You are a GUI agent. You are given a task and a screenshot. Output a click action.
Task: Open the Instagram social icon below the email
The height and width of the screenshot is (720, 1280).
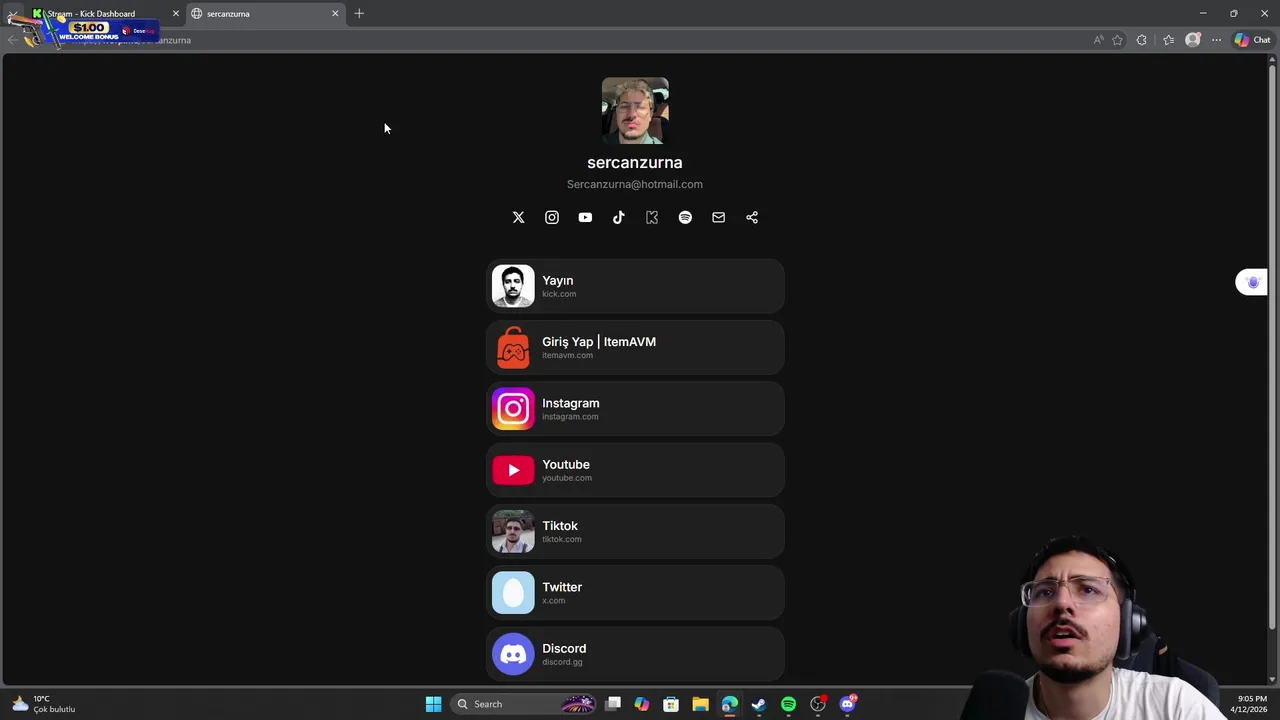tap(552, 217)
